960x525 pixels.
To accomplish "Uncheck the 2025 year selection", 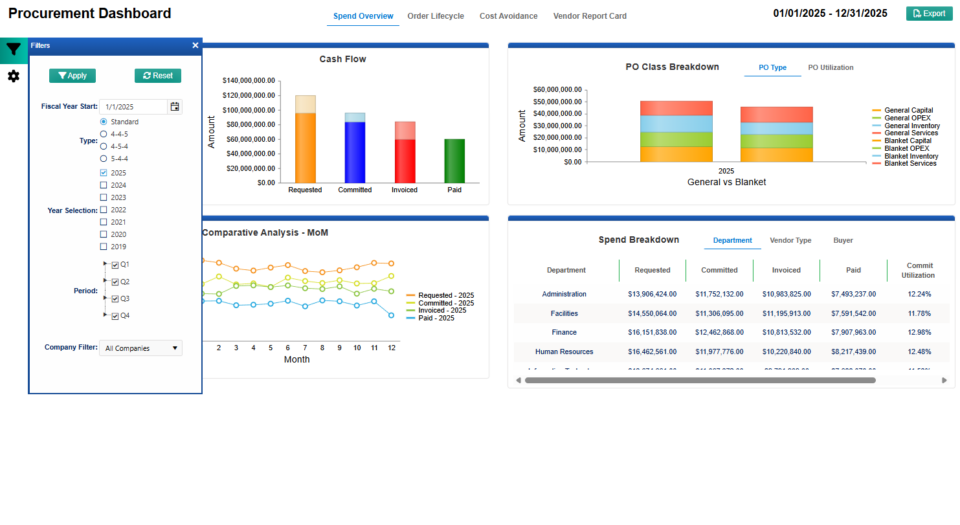I will [x=104, y=173].
